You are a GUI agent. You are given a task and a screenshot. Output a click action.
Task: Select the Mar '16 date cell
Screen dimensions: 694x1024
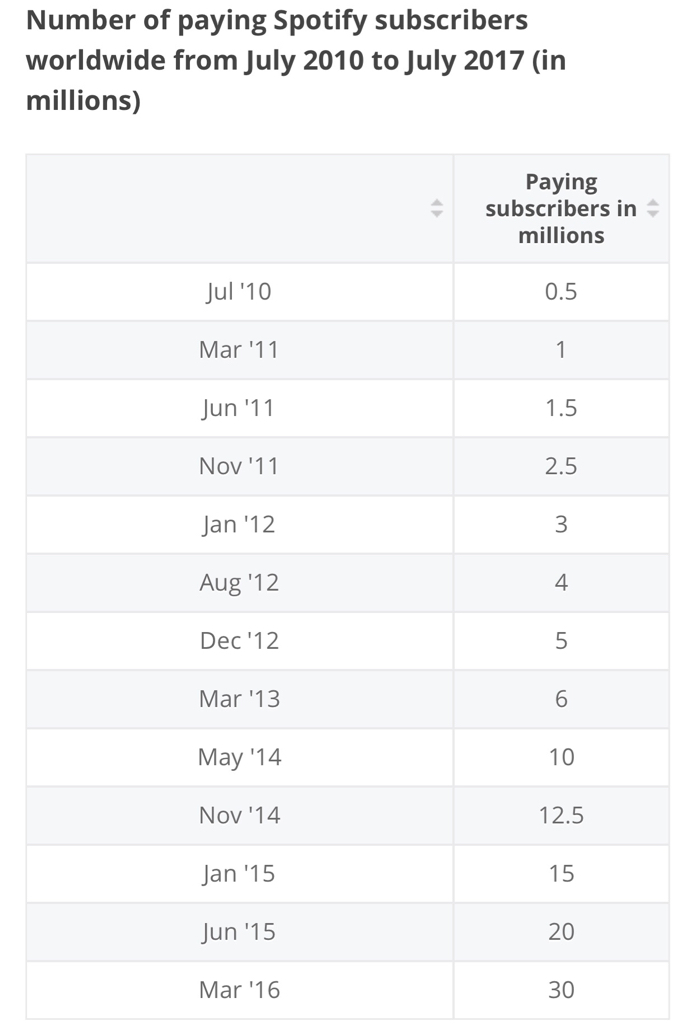point(239,990)
